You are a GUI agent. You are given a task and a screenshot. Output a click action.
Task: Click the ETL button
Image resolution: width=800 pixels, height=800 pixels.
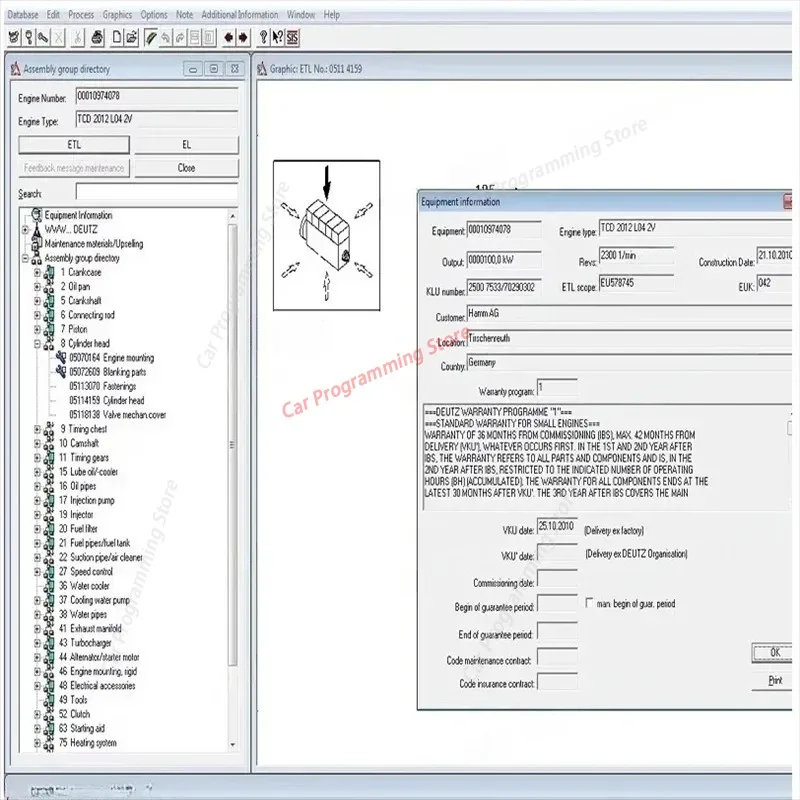click(x=74, y=144)
